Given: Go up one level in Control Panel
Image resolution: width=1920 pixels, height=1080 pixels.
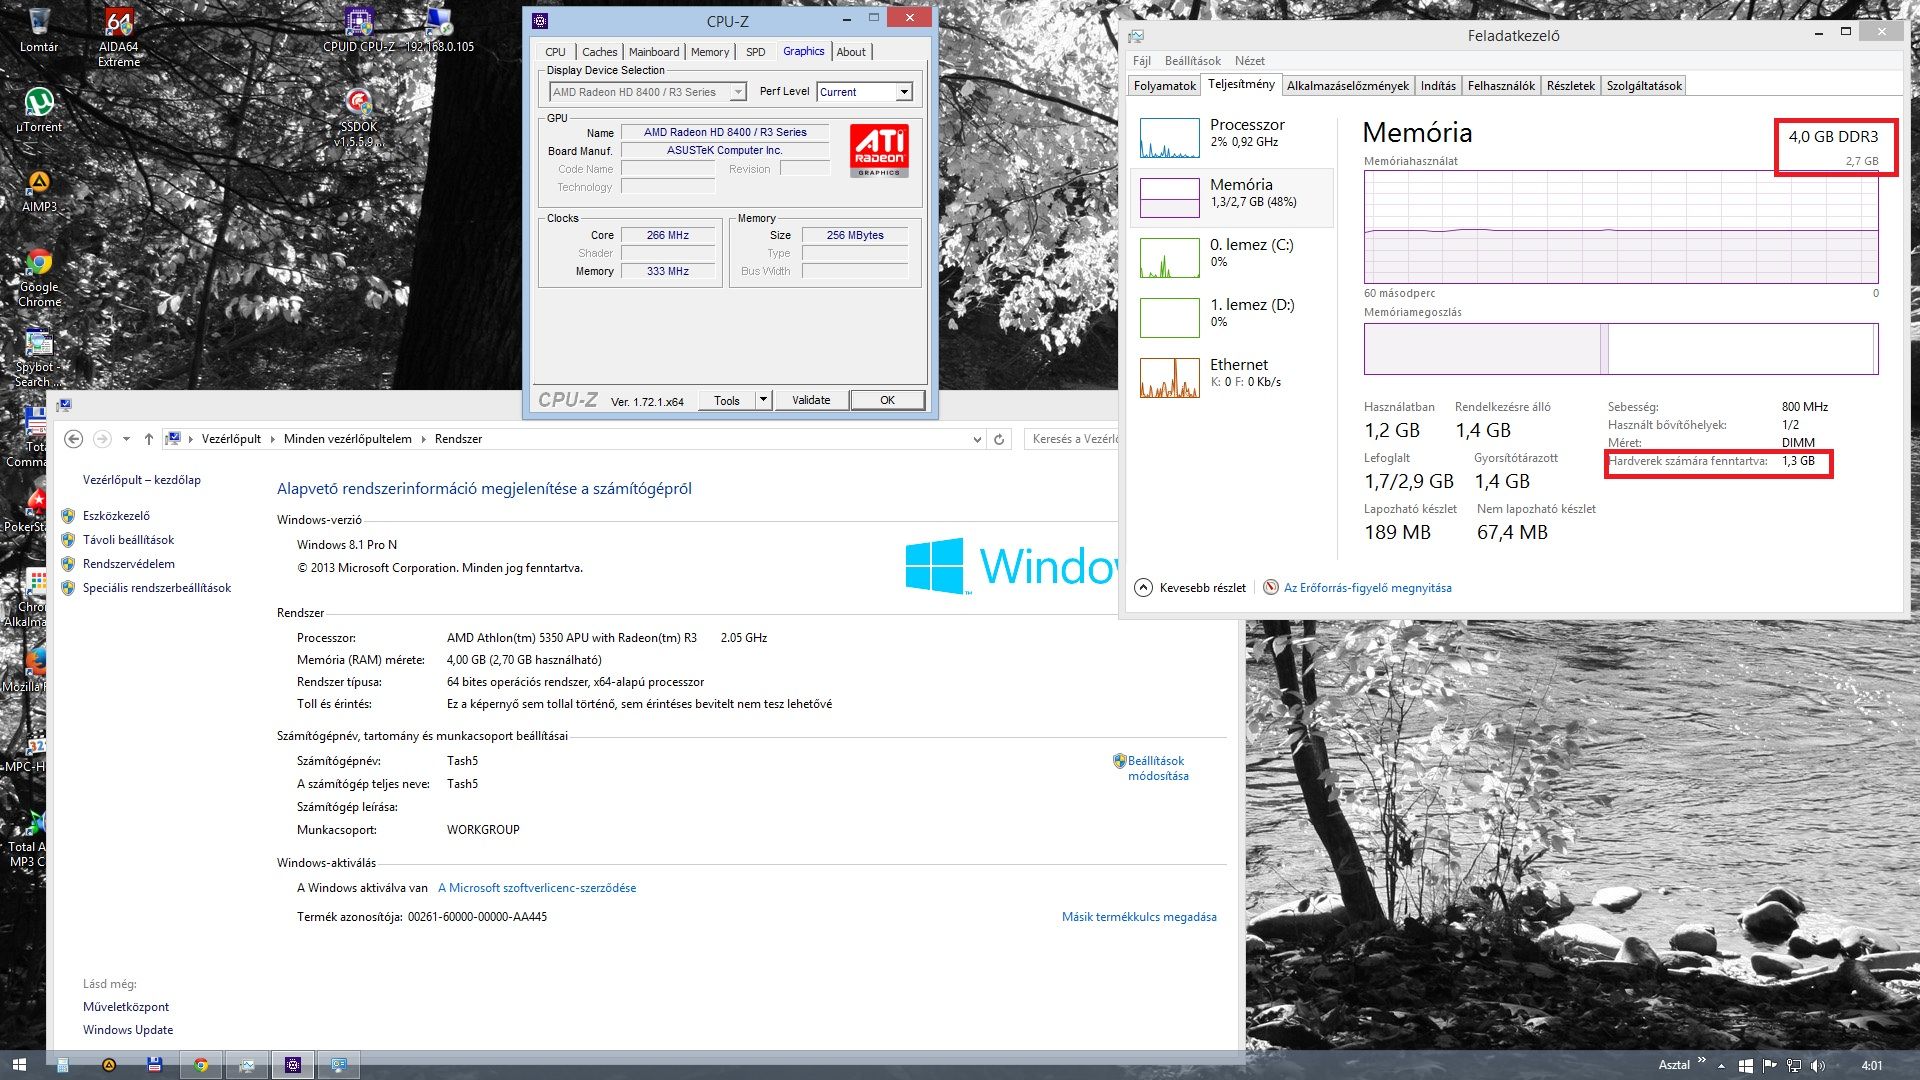Looking at the screenshot, I should point(149,439).
